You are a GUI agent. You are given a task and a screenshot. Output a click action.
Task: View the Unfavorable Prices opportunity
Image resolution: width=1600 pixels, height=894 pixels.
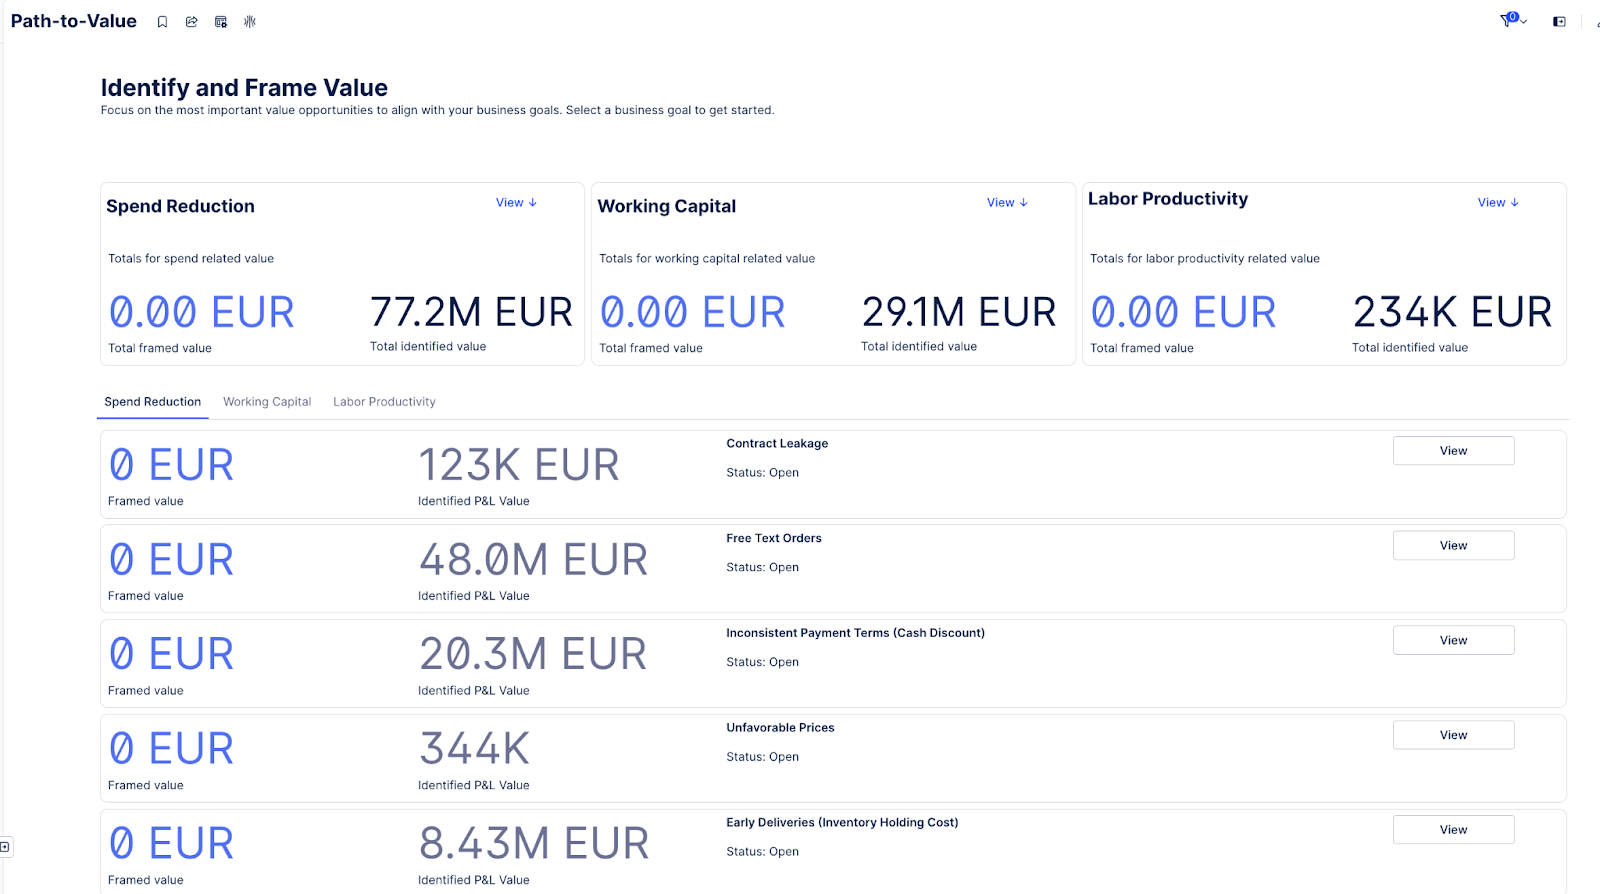click(x=1453, y=736)
